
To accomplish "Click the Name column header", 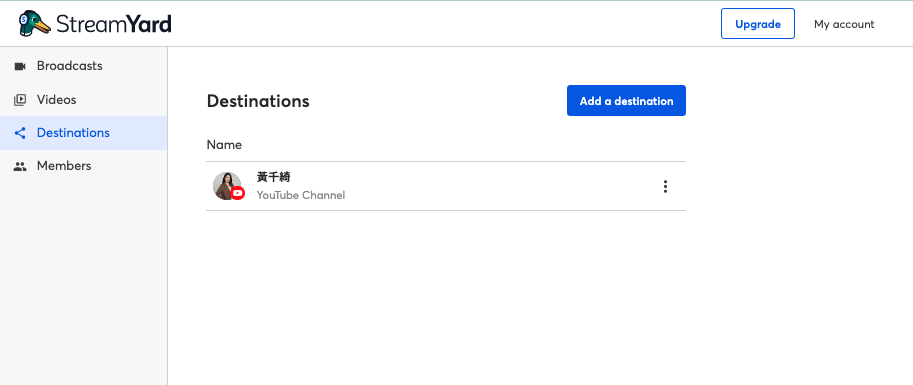I will pos(224,144).
